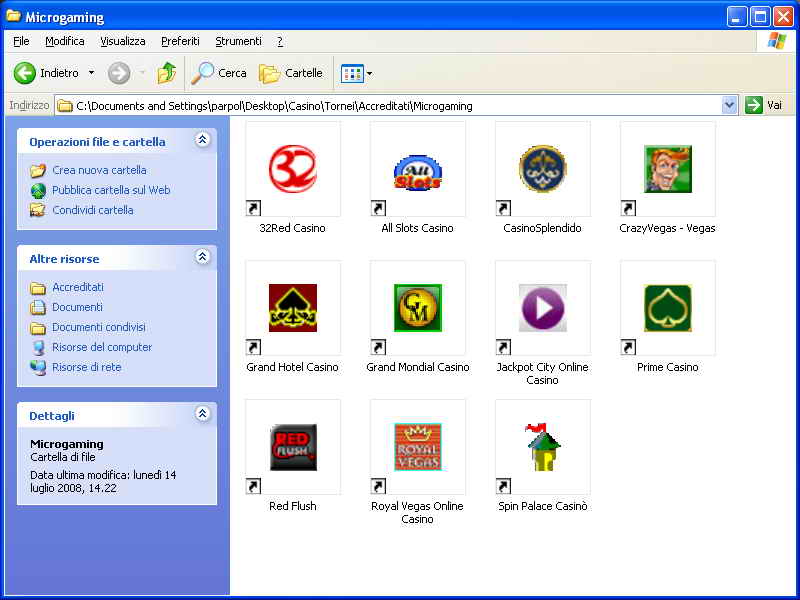The image size is (800, 600).
Task: Select the All Slots Casino icon
Action: pyautogui.click(x=418, y=172)
